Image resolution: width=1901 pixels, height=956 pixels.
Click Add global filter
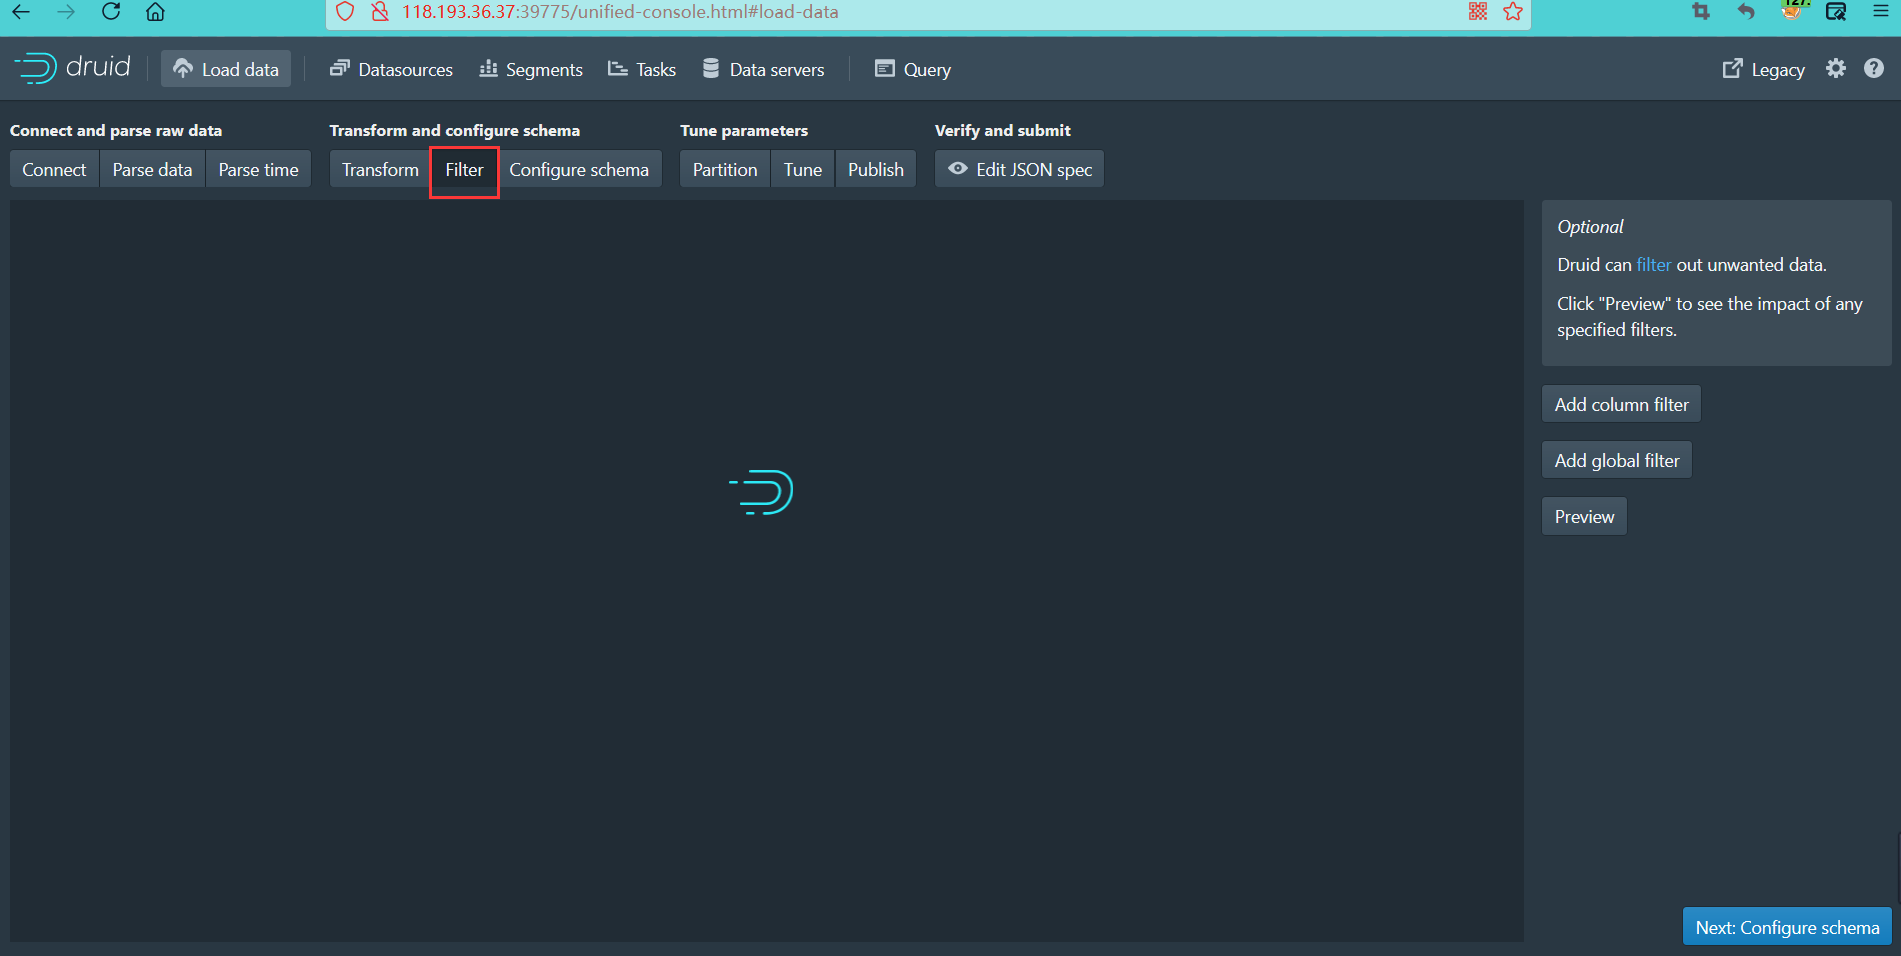[1617, 460]
